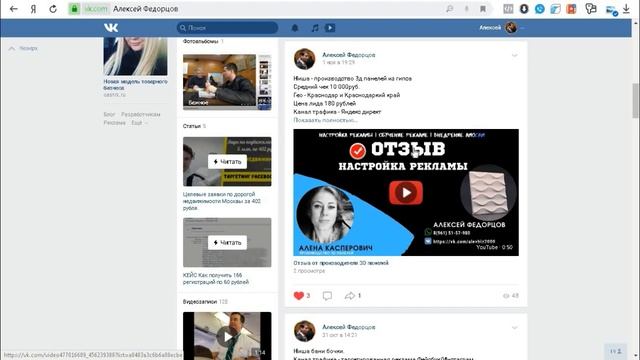
Task: Share the 3D panels post
Action: [349, 296]
